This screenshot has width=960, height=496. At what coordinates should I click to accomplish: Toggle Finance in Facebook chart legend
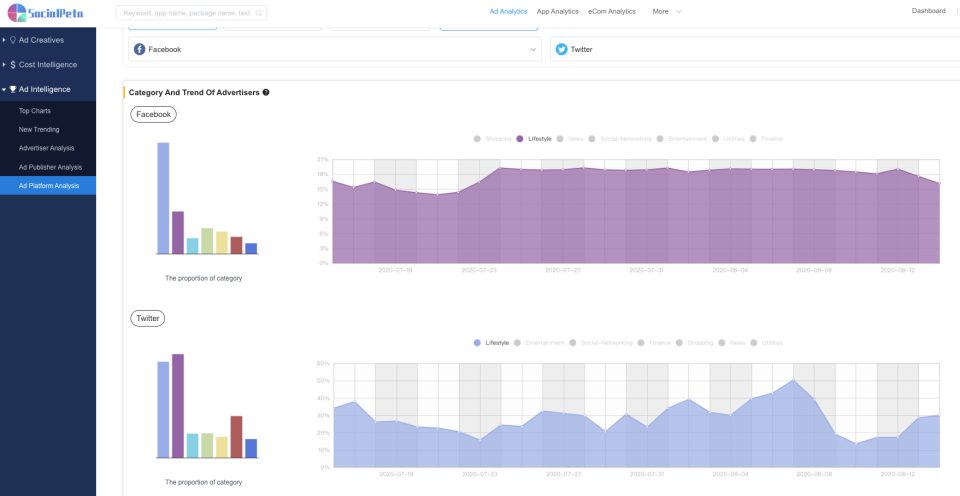[x=766, y=139]
